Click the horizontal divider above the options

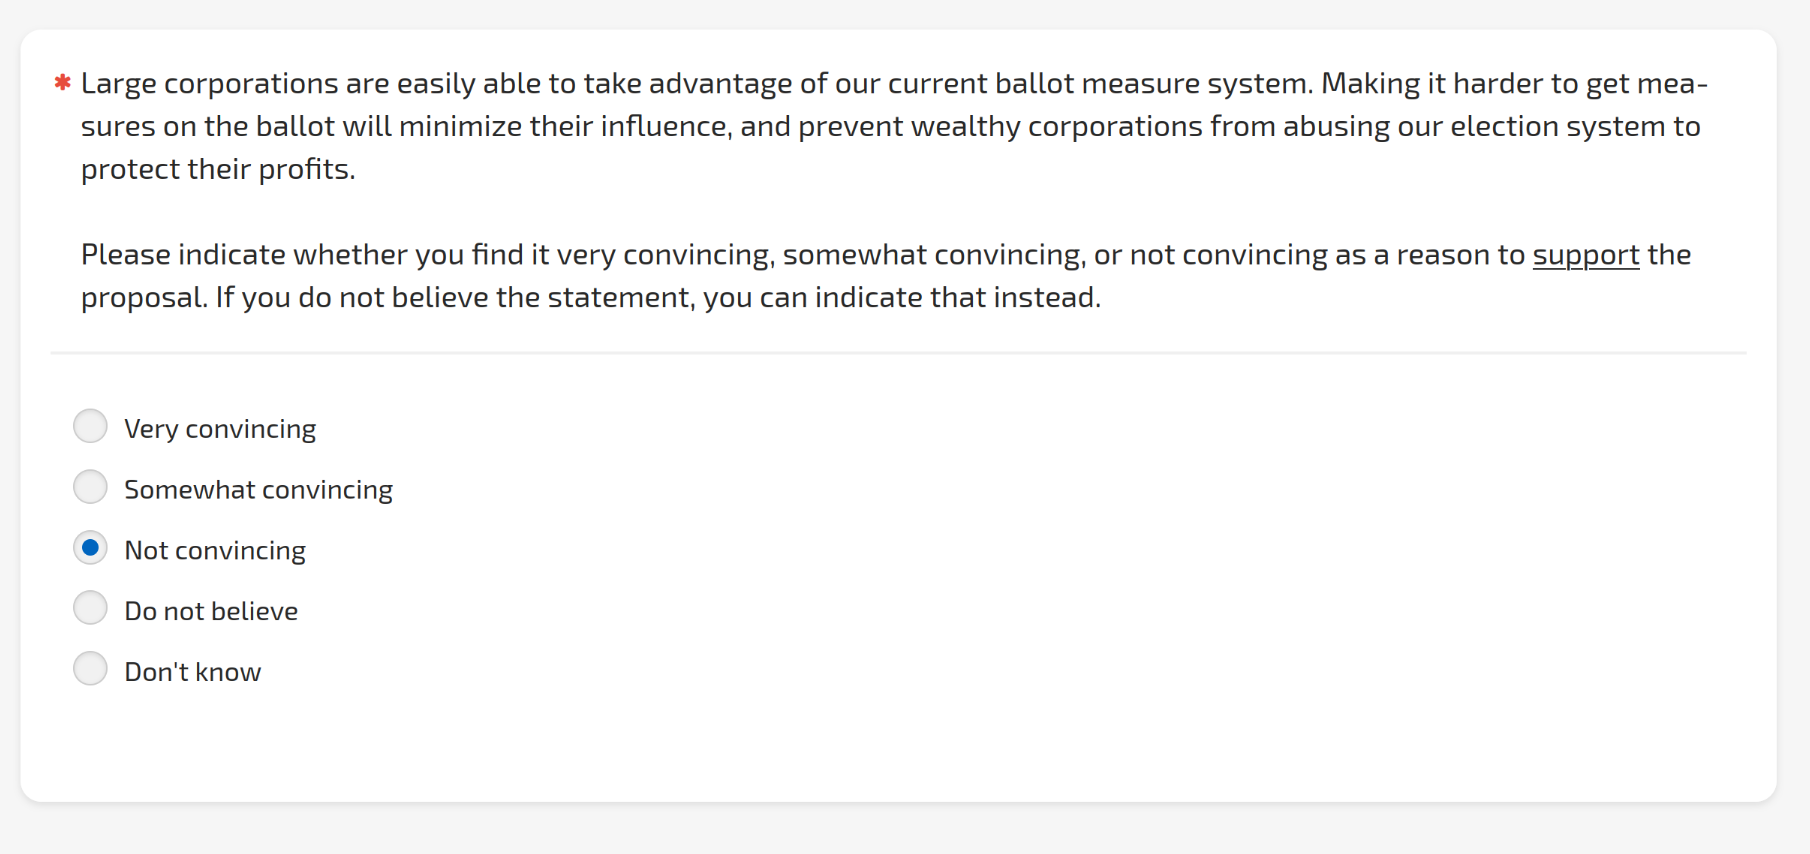click(898, 353)
